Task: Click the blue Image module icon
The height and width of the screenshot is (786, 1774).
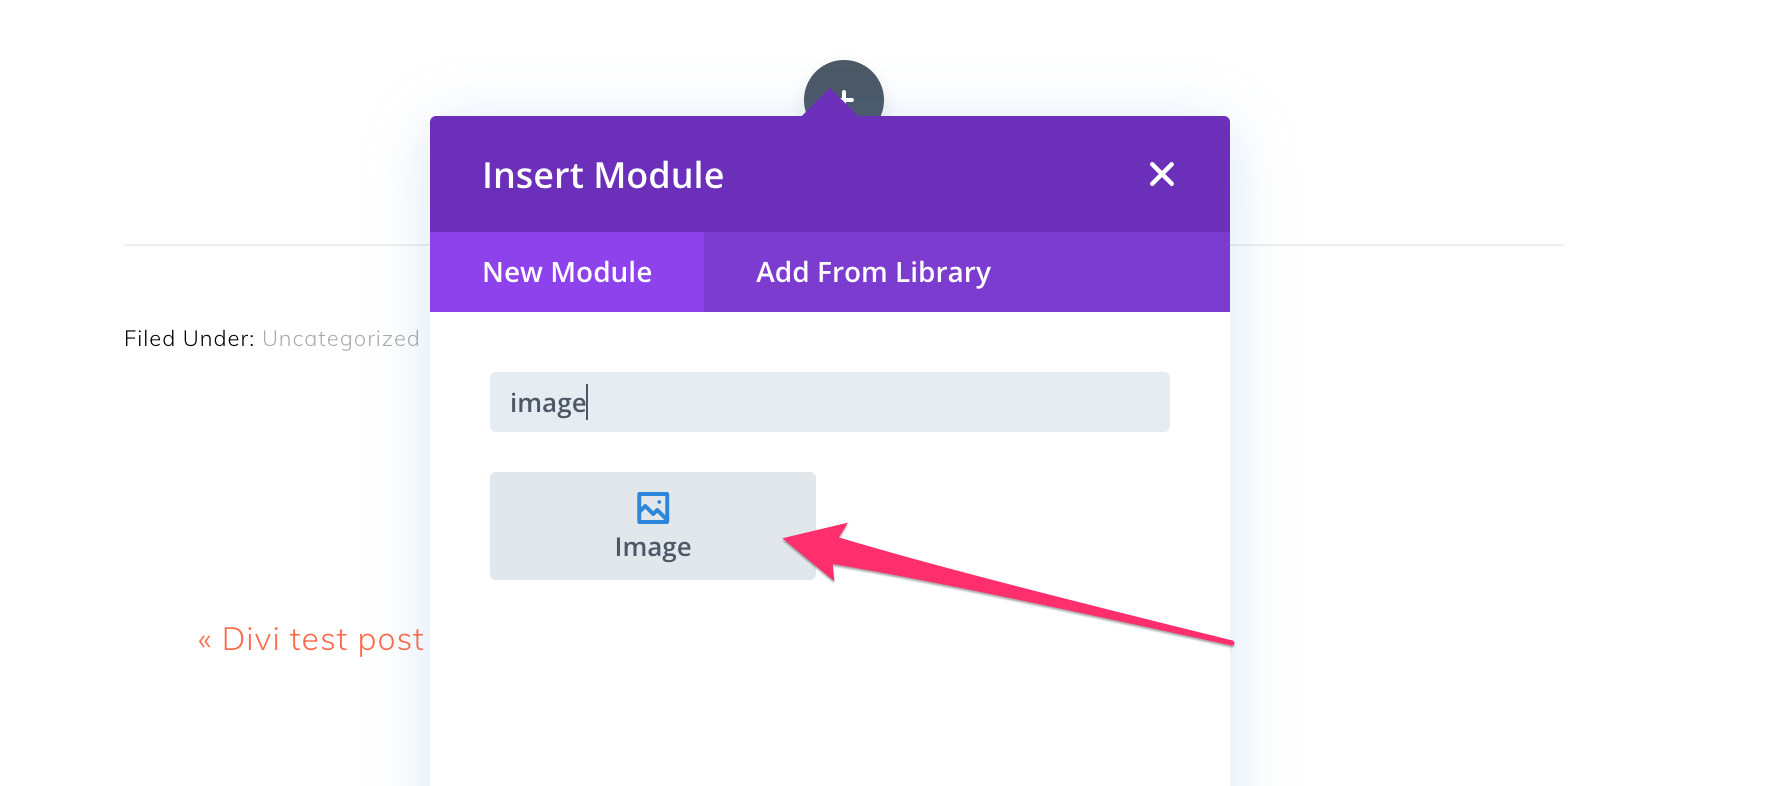Action: click(x=653, y=508)
